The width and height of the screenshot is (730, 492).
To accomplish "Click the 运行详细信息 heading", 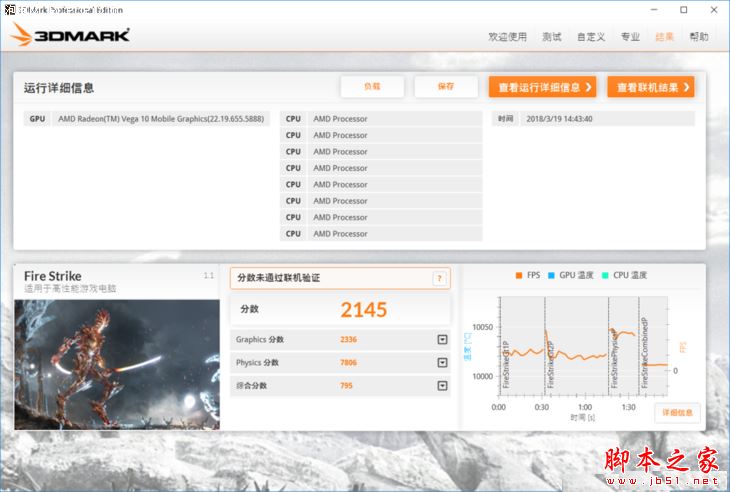I will coord(59,88).
